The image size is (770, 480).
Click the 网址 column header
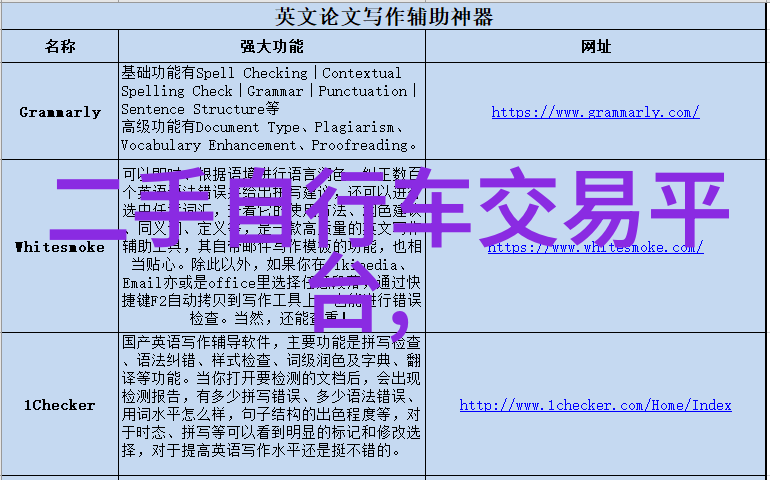[596, 47]
